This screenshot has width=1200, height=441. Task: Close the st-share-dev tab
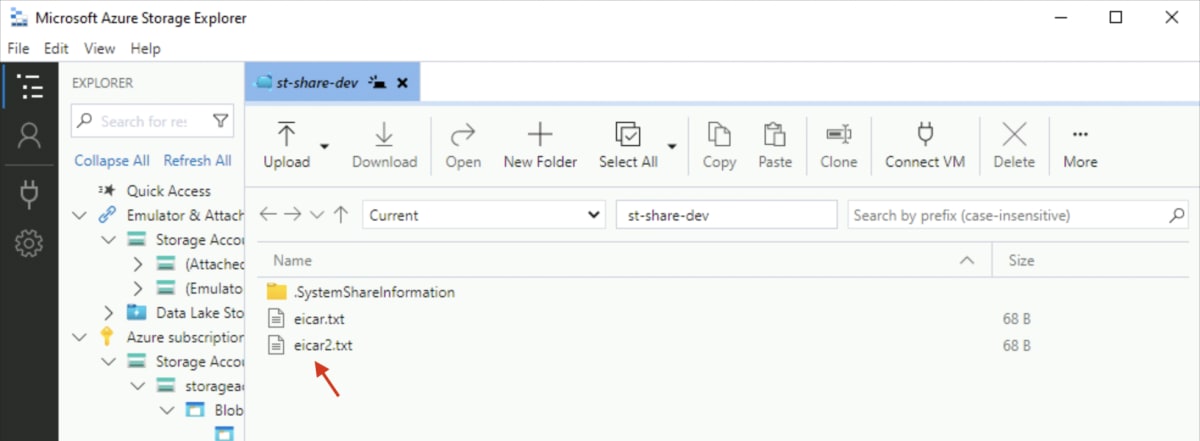402,83
